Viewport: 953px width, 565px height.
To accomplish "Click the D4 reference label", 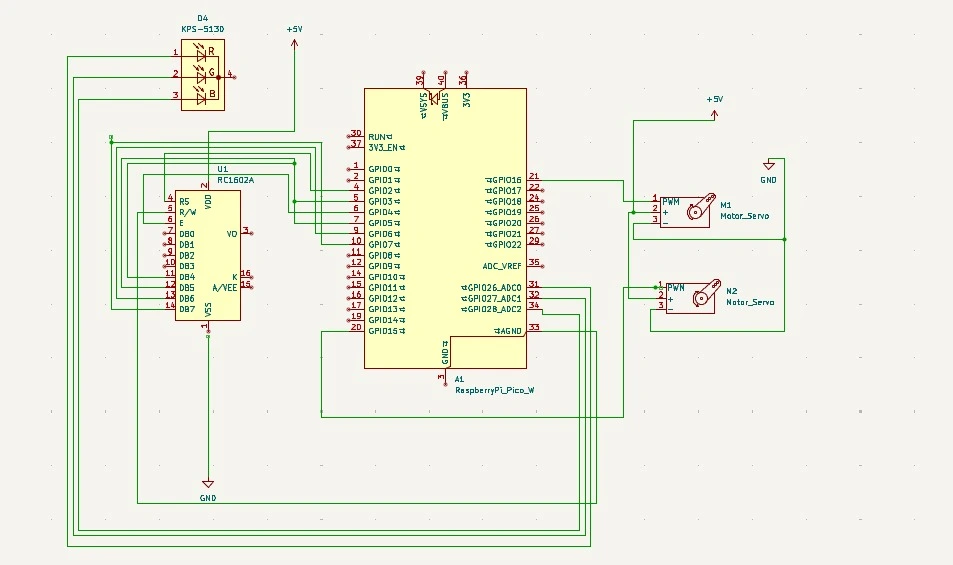I will pyautogui.click(x=202, y=19).
